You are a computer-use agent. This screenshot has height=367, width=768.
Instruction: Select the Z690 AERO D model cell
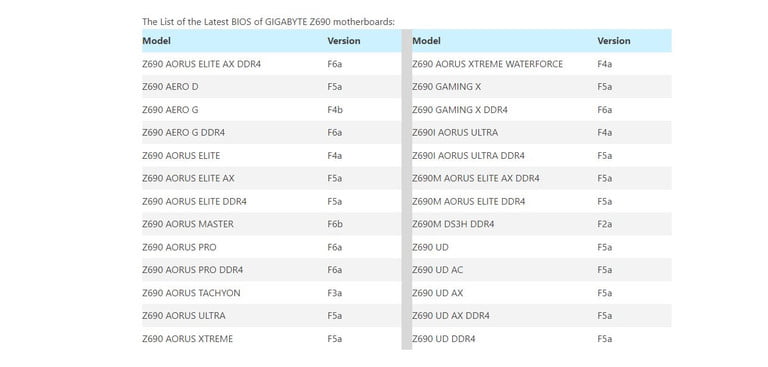tap(170, 87)
